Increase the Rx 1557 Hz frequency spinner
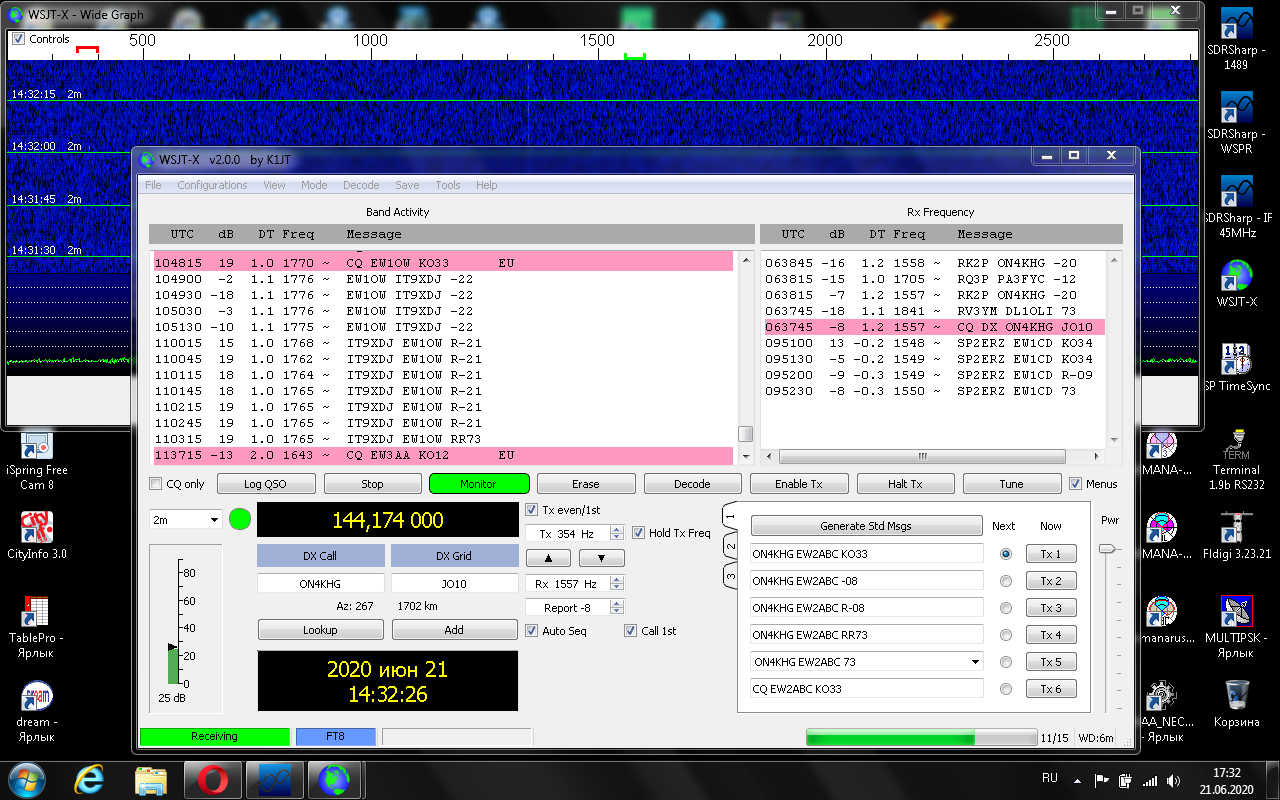 (x=616, y=580)
